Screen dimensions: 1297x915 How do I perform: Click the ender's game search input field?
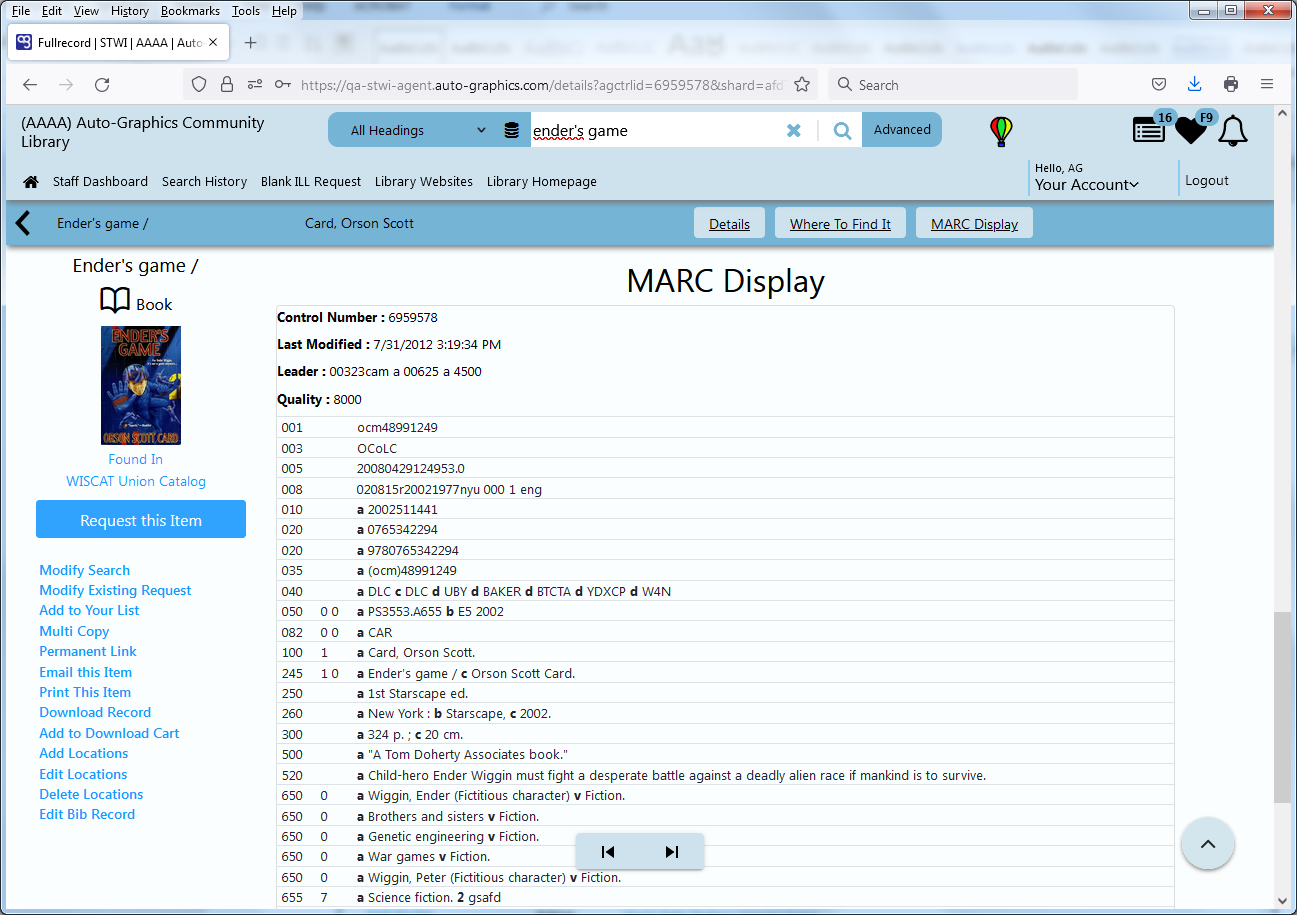pyautogui.click(x=655, y=130)
